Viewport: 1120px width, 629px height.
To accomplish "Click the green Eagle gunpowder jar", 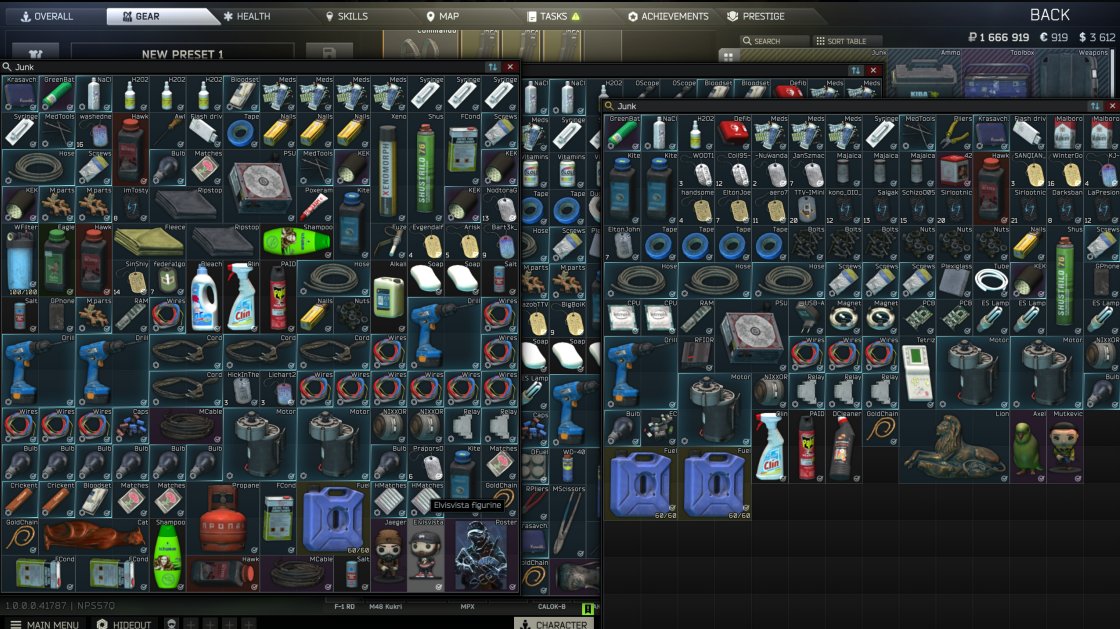I will pyautogui.click(x=57, y=260).
